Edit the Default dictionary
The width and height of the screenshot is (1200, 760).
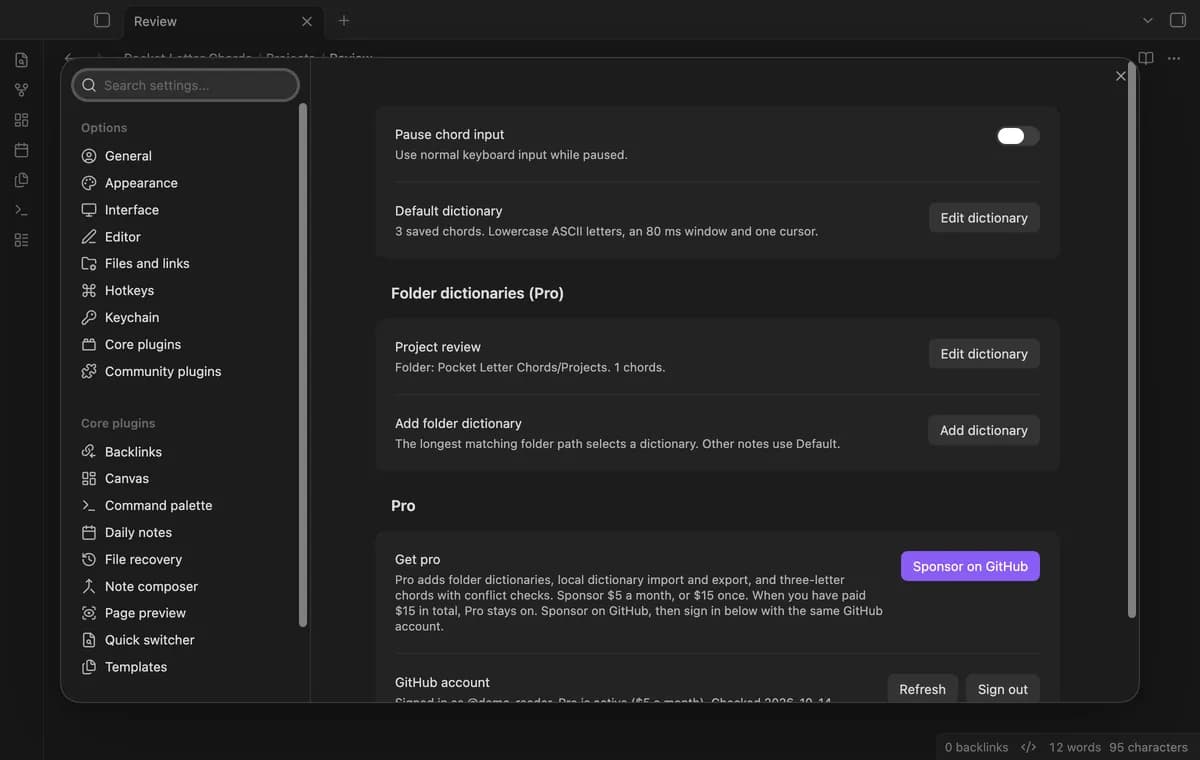[984, 218]
